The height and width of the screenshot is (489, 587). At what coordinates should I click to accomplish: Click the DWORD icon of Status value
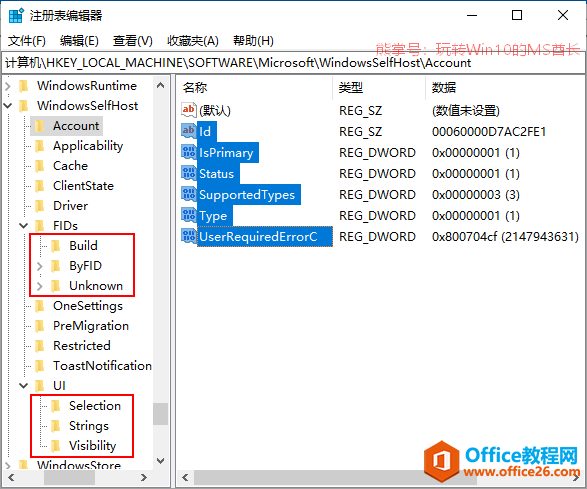click(x=189, y=173)
